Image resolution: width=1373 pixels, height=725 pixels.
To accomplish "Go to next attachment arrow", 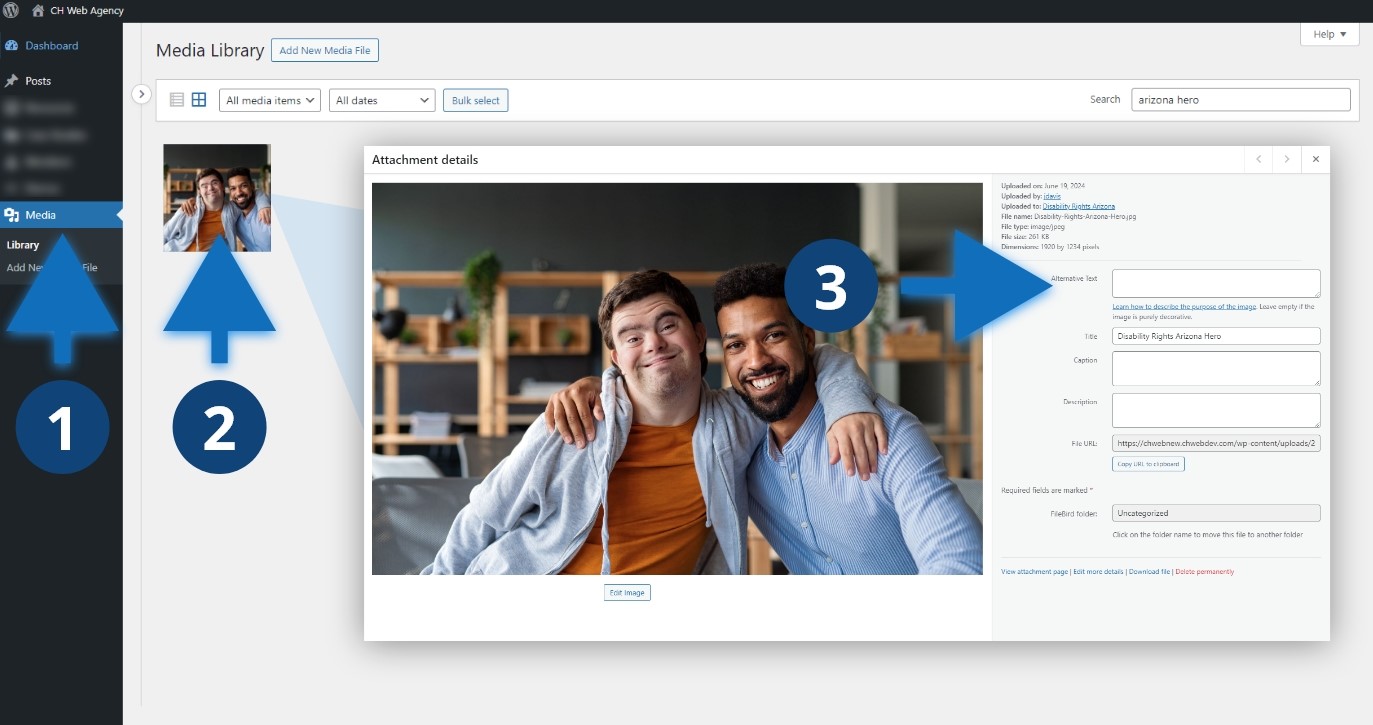I will point(1287,159).
